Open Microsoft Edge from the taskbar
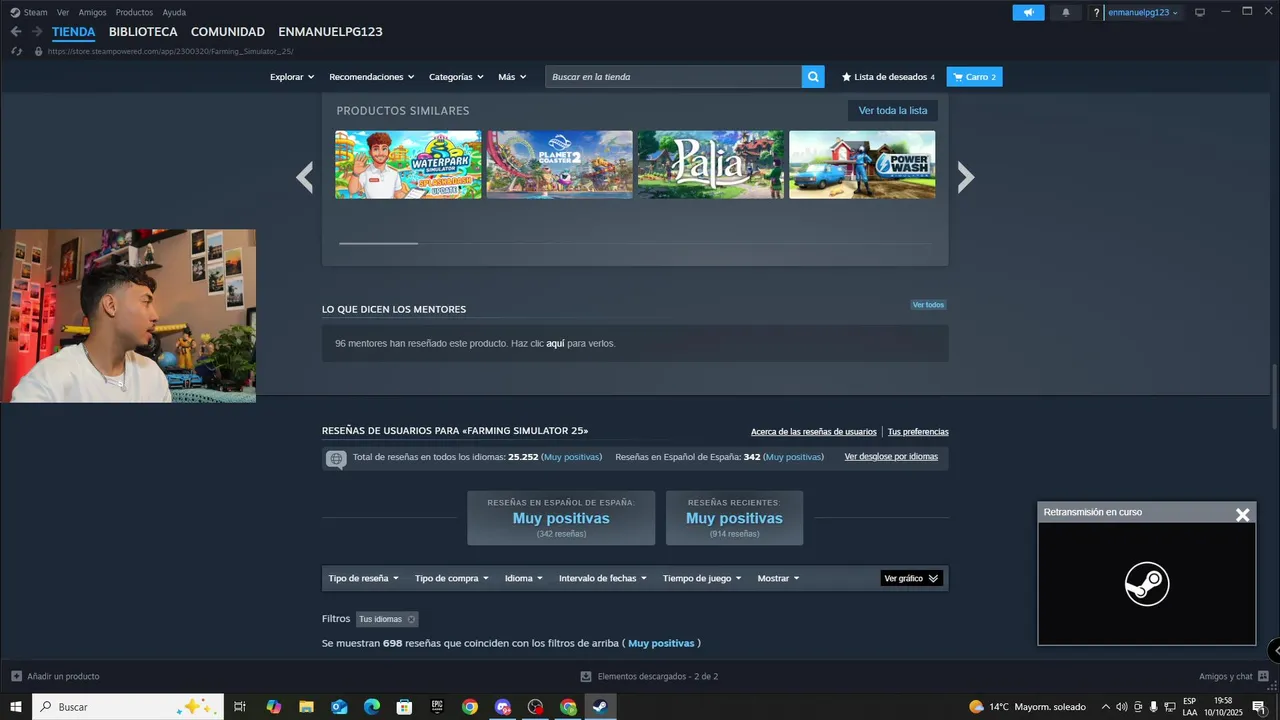 coord(371,707)
